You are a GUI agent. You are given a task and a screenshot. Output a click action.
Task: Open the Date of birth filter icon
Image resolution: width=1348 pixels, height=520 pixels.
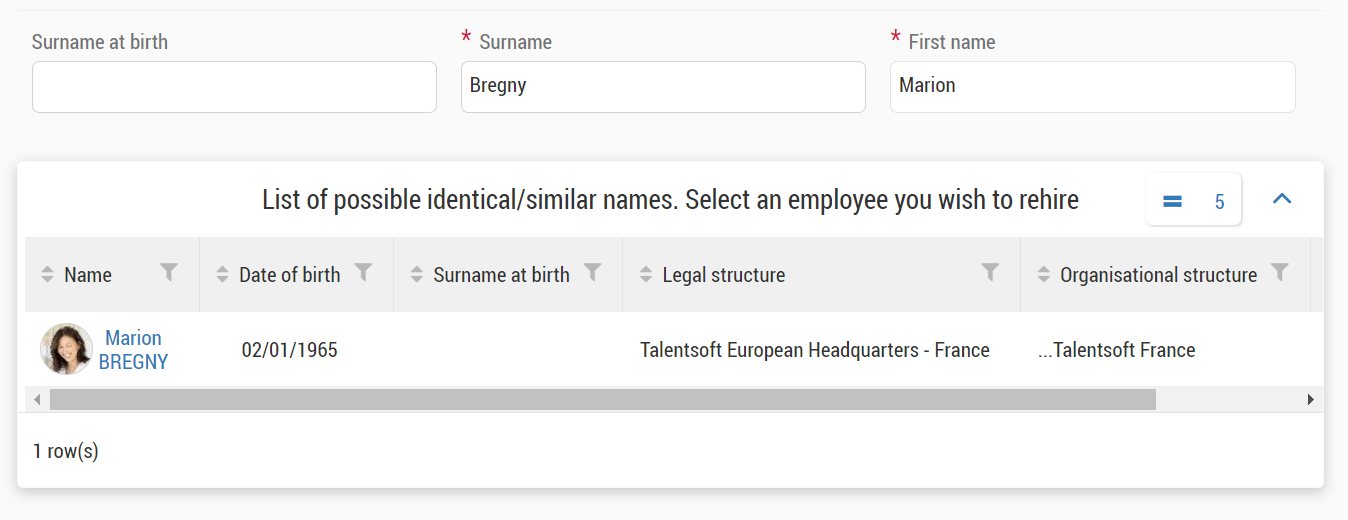coord(364,272)
